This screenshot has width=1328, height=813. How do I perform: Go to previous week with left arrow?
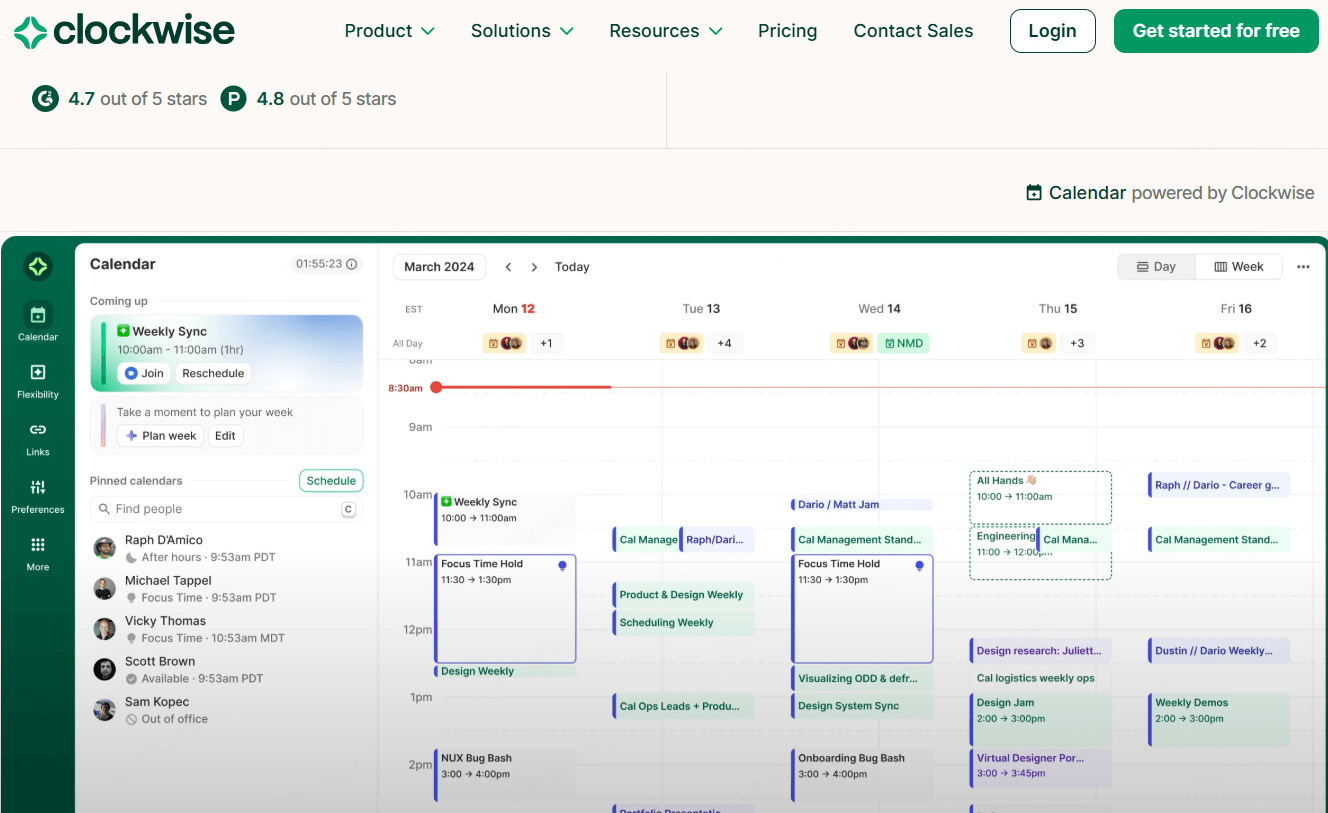tap(508, 267)
